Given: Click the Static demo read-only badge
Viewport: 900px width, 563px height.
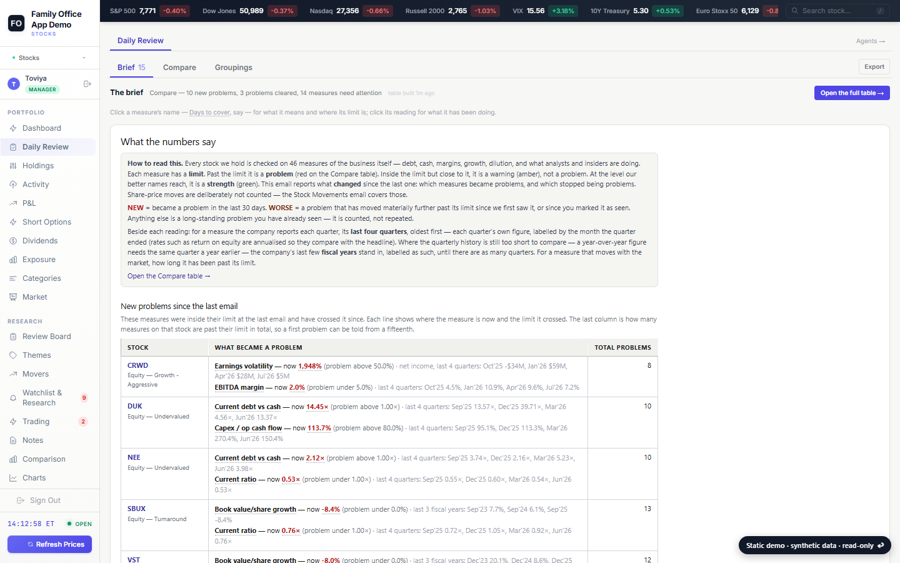Looking at the screenshot, I should pyautogui.click(x=814, y=545).
